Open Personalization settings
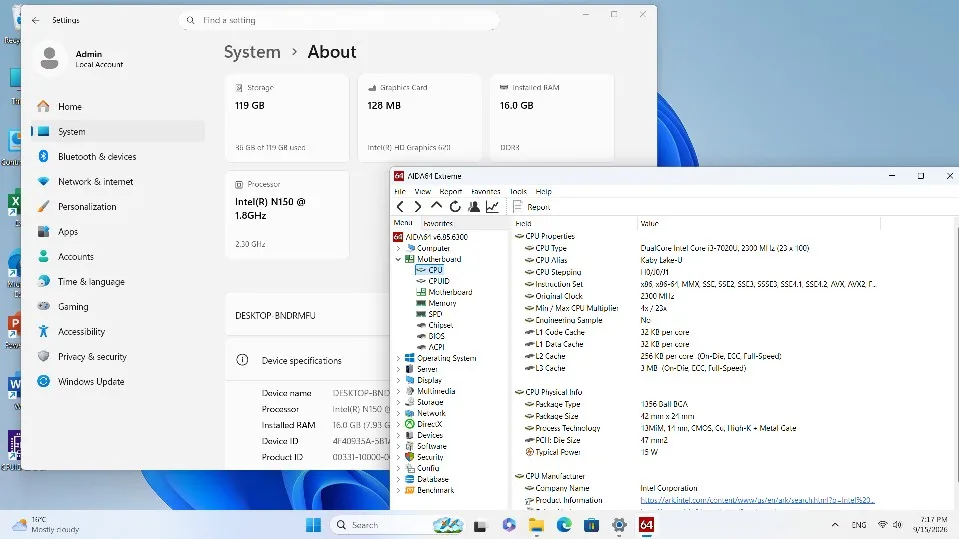 (x=117, y=207)
